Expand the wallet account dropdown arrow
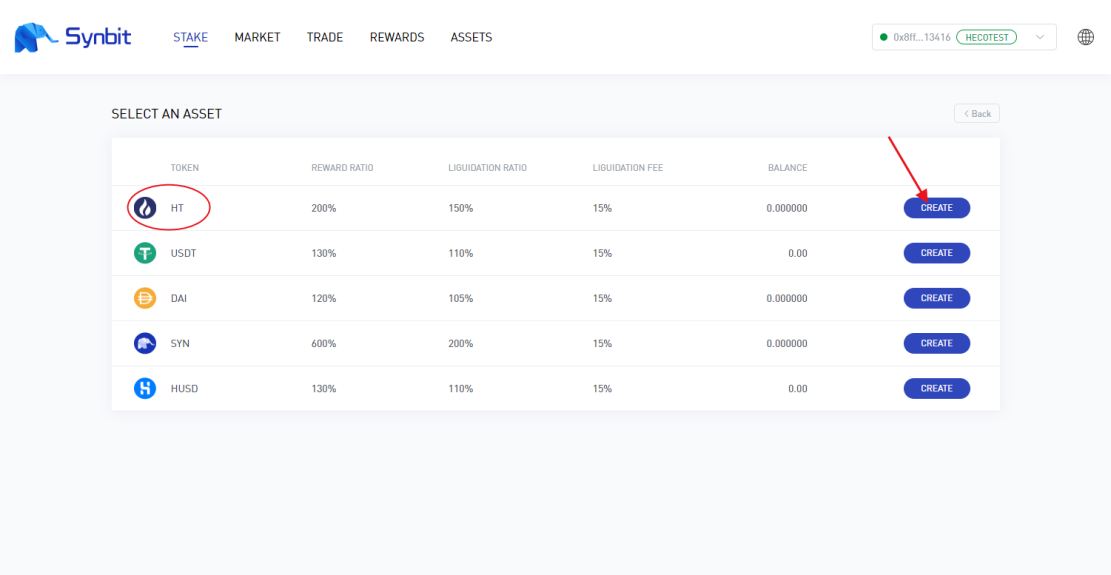The image size is (1111, 575). click(1039, 37)
